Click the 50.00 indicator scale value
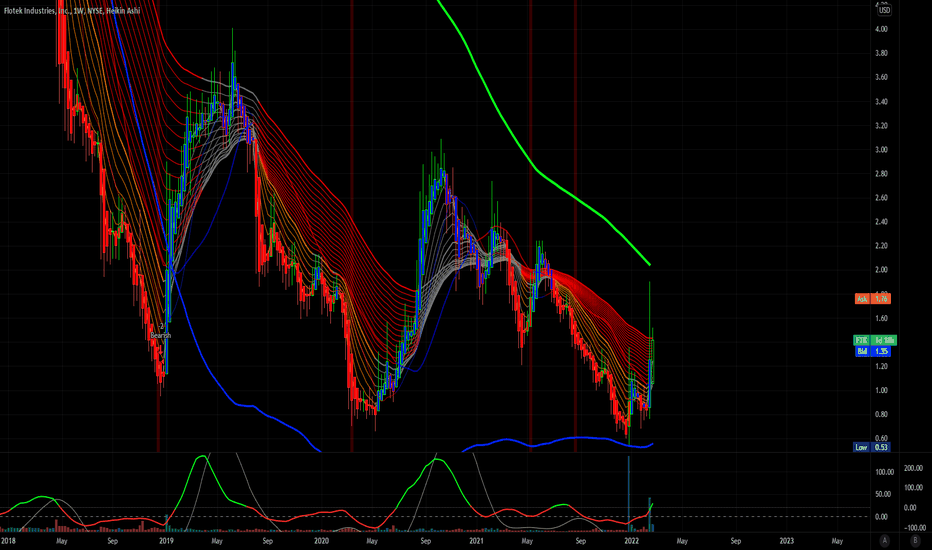The image size is (932, 550). click(x=884, y=494)
